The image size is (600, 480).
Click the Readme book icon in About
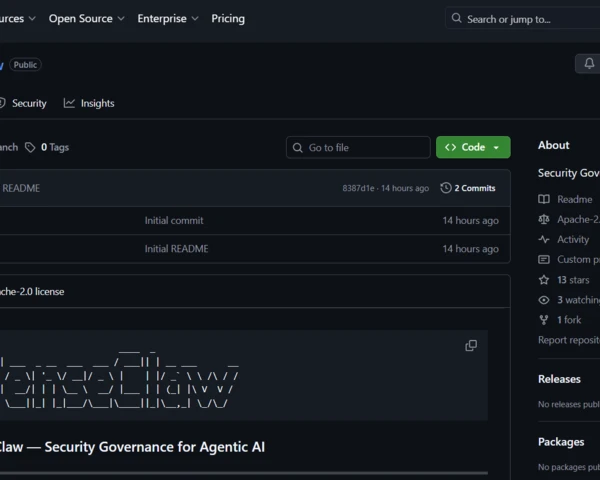(544, 200)
